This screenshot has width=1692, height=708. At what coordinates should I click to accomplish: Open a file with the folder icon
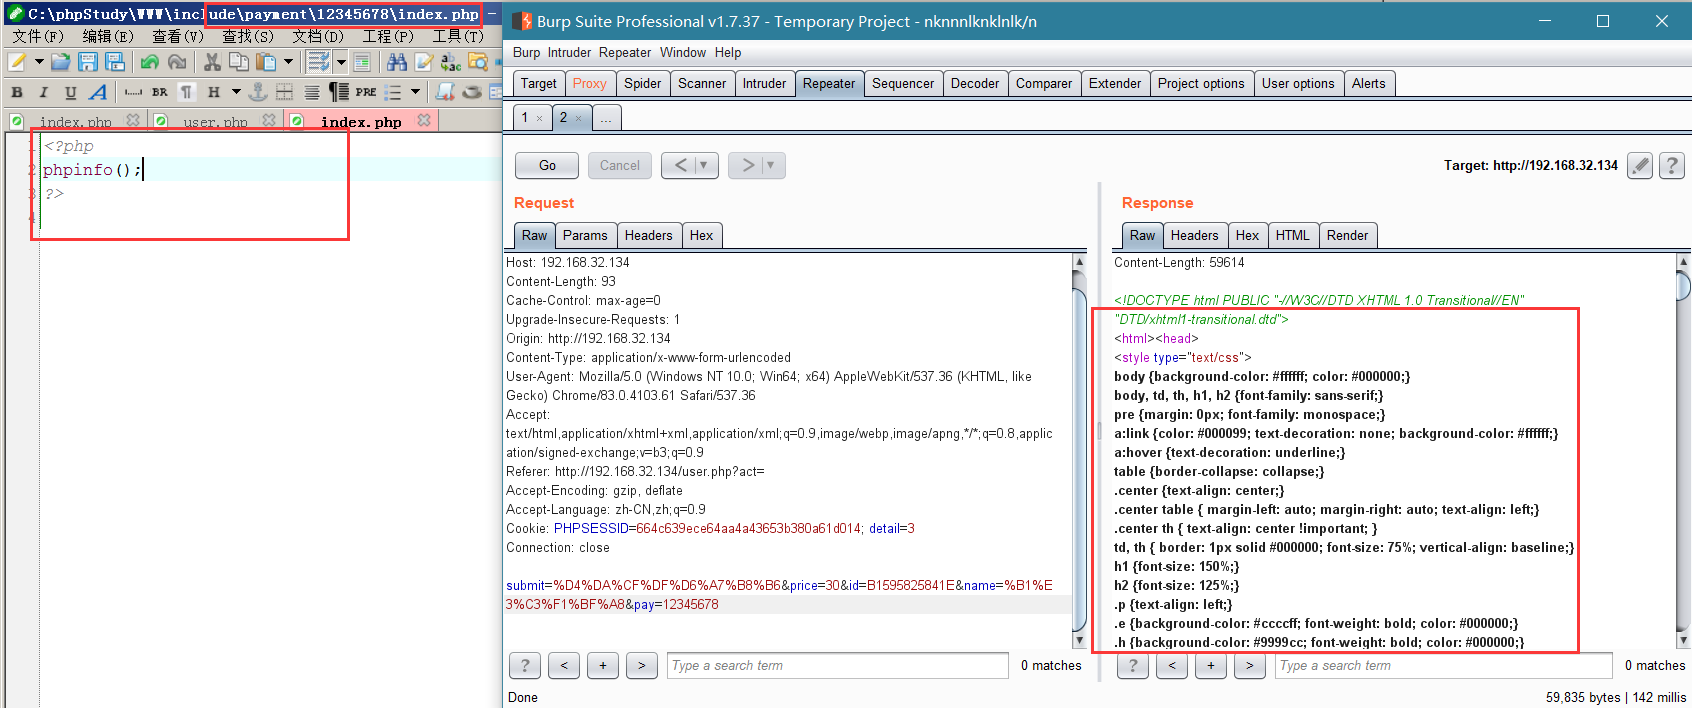tap(61, 62)
